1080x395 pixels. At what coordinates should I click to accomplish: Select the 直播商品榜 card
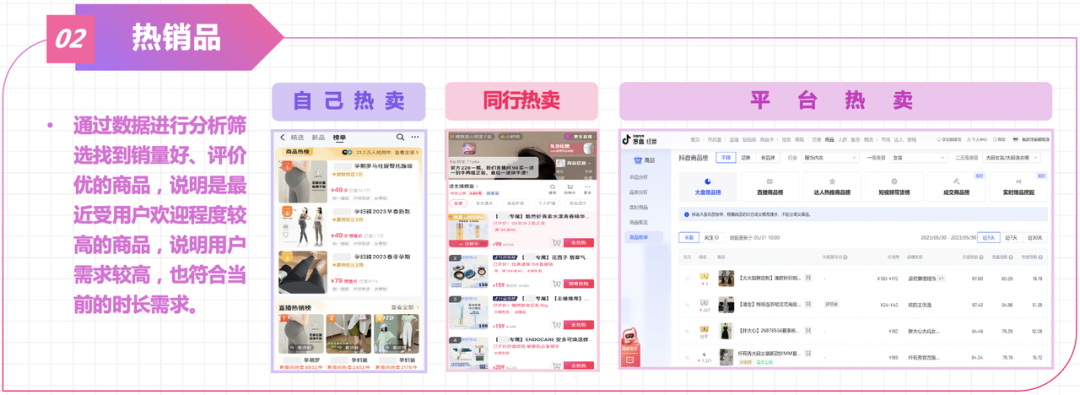coord(770,186)
